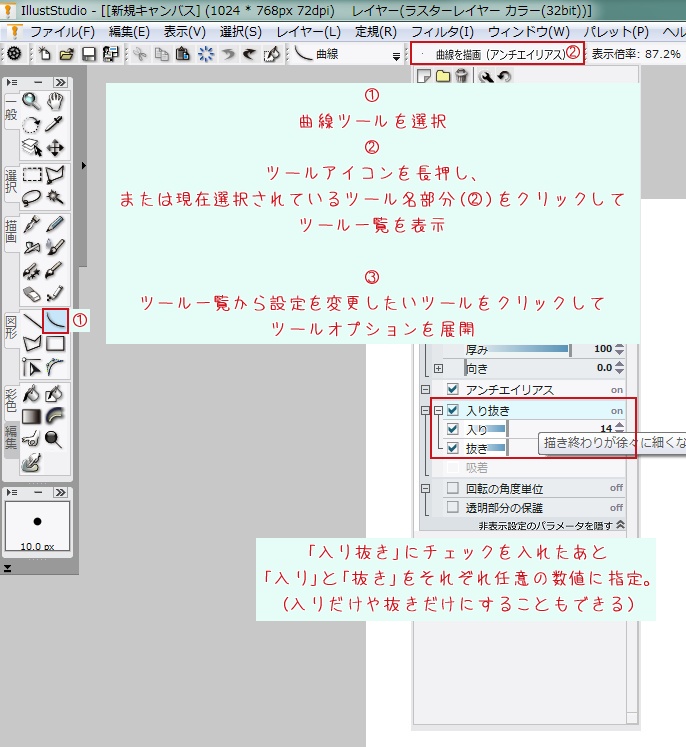This screenshot has width=686, height=747.
Task: Select the Pen tool
Action: coord(31,224)
